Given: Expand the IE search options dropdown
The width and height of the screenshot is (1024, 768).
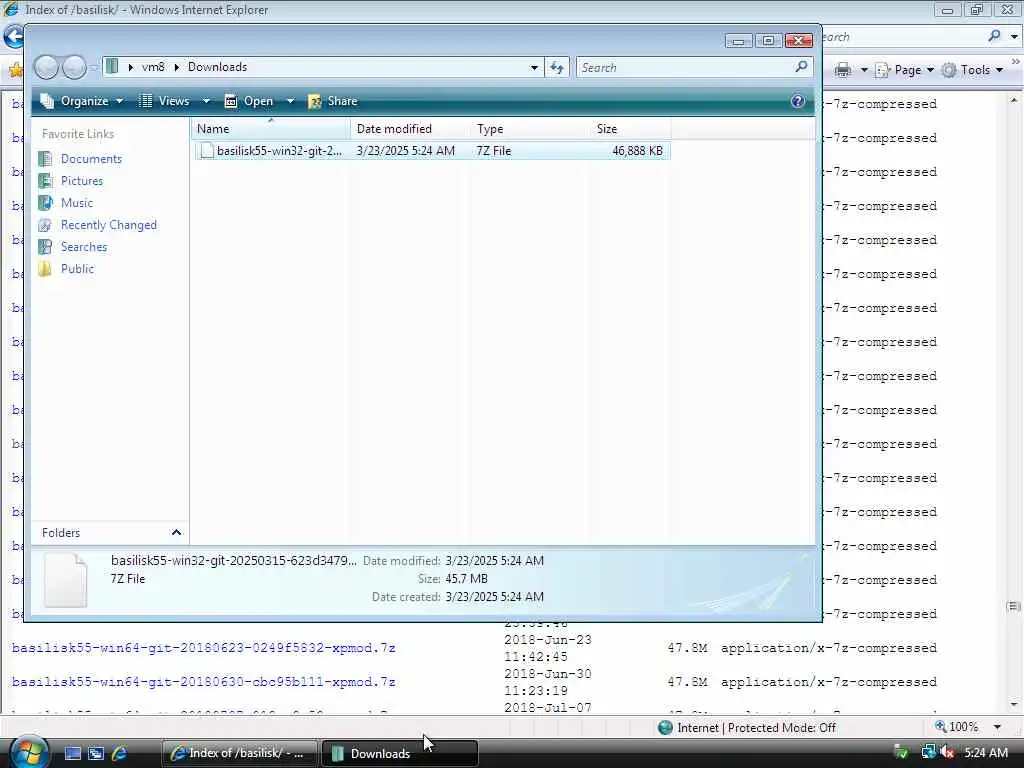Looking at the screenshot, I should click(x=1014, y=37).
